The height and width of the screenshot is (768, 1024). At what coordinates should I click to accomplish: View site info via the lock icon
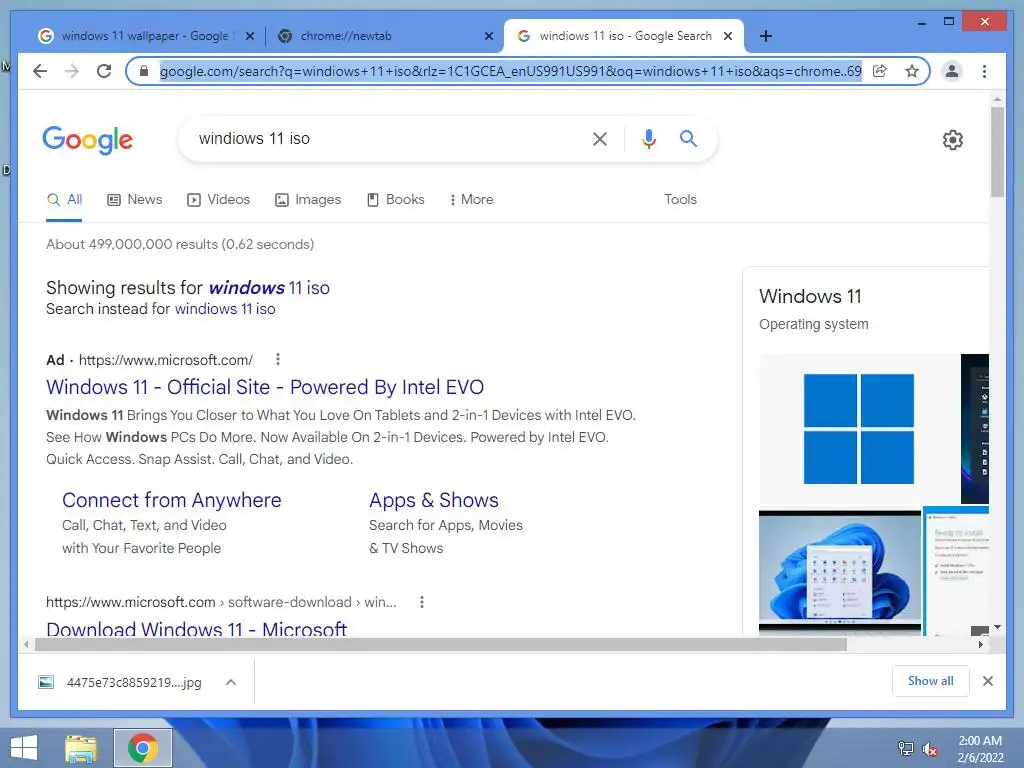point(144,71)
